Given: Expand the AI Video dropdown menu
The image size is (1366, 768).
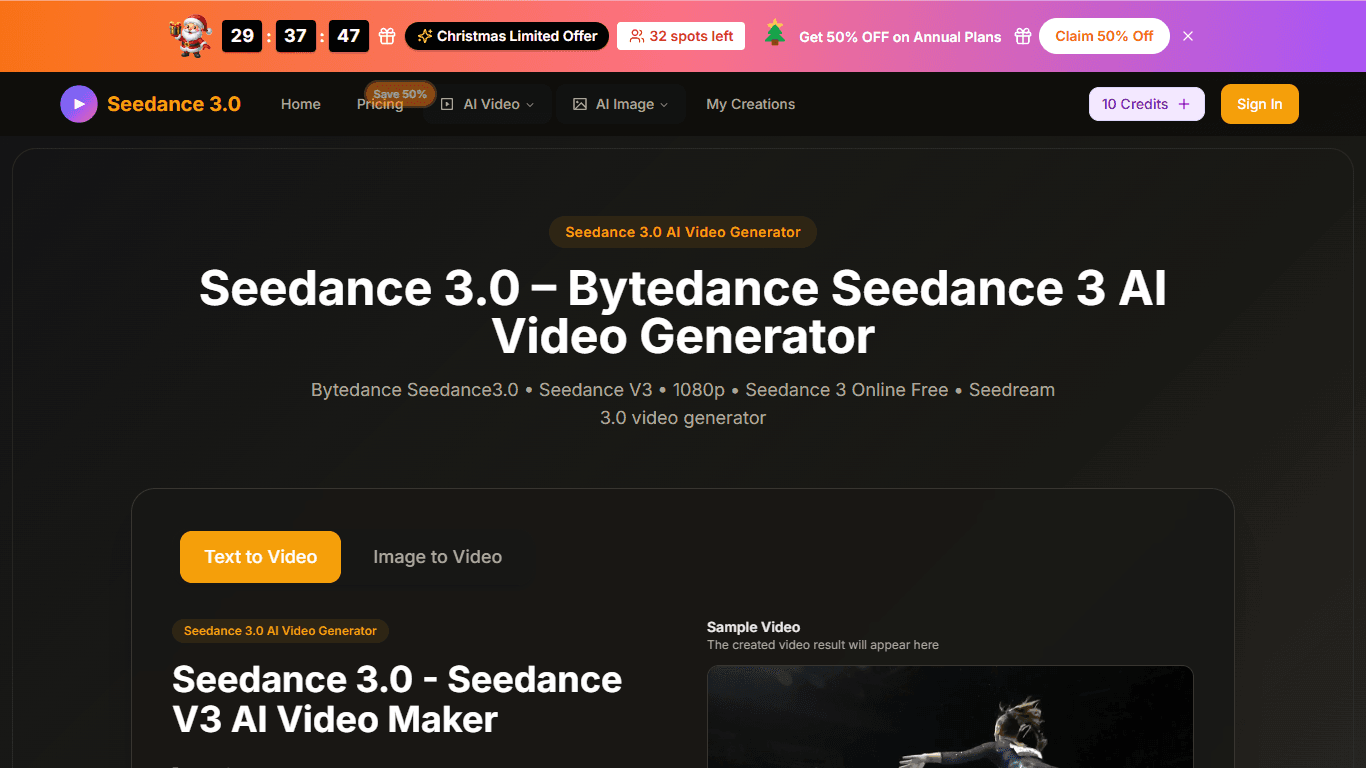Looking at the screenshot, I should click(x=488, y=104).
